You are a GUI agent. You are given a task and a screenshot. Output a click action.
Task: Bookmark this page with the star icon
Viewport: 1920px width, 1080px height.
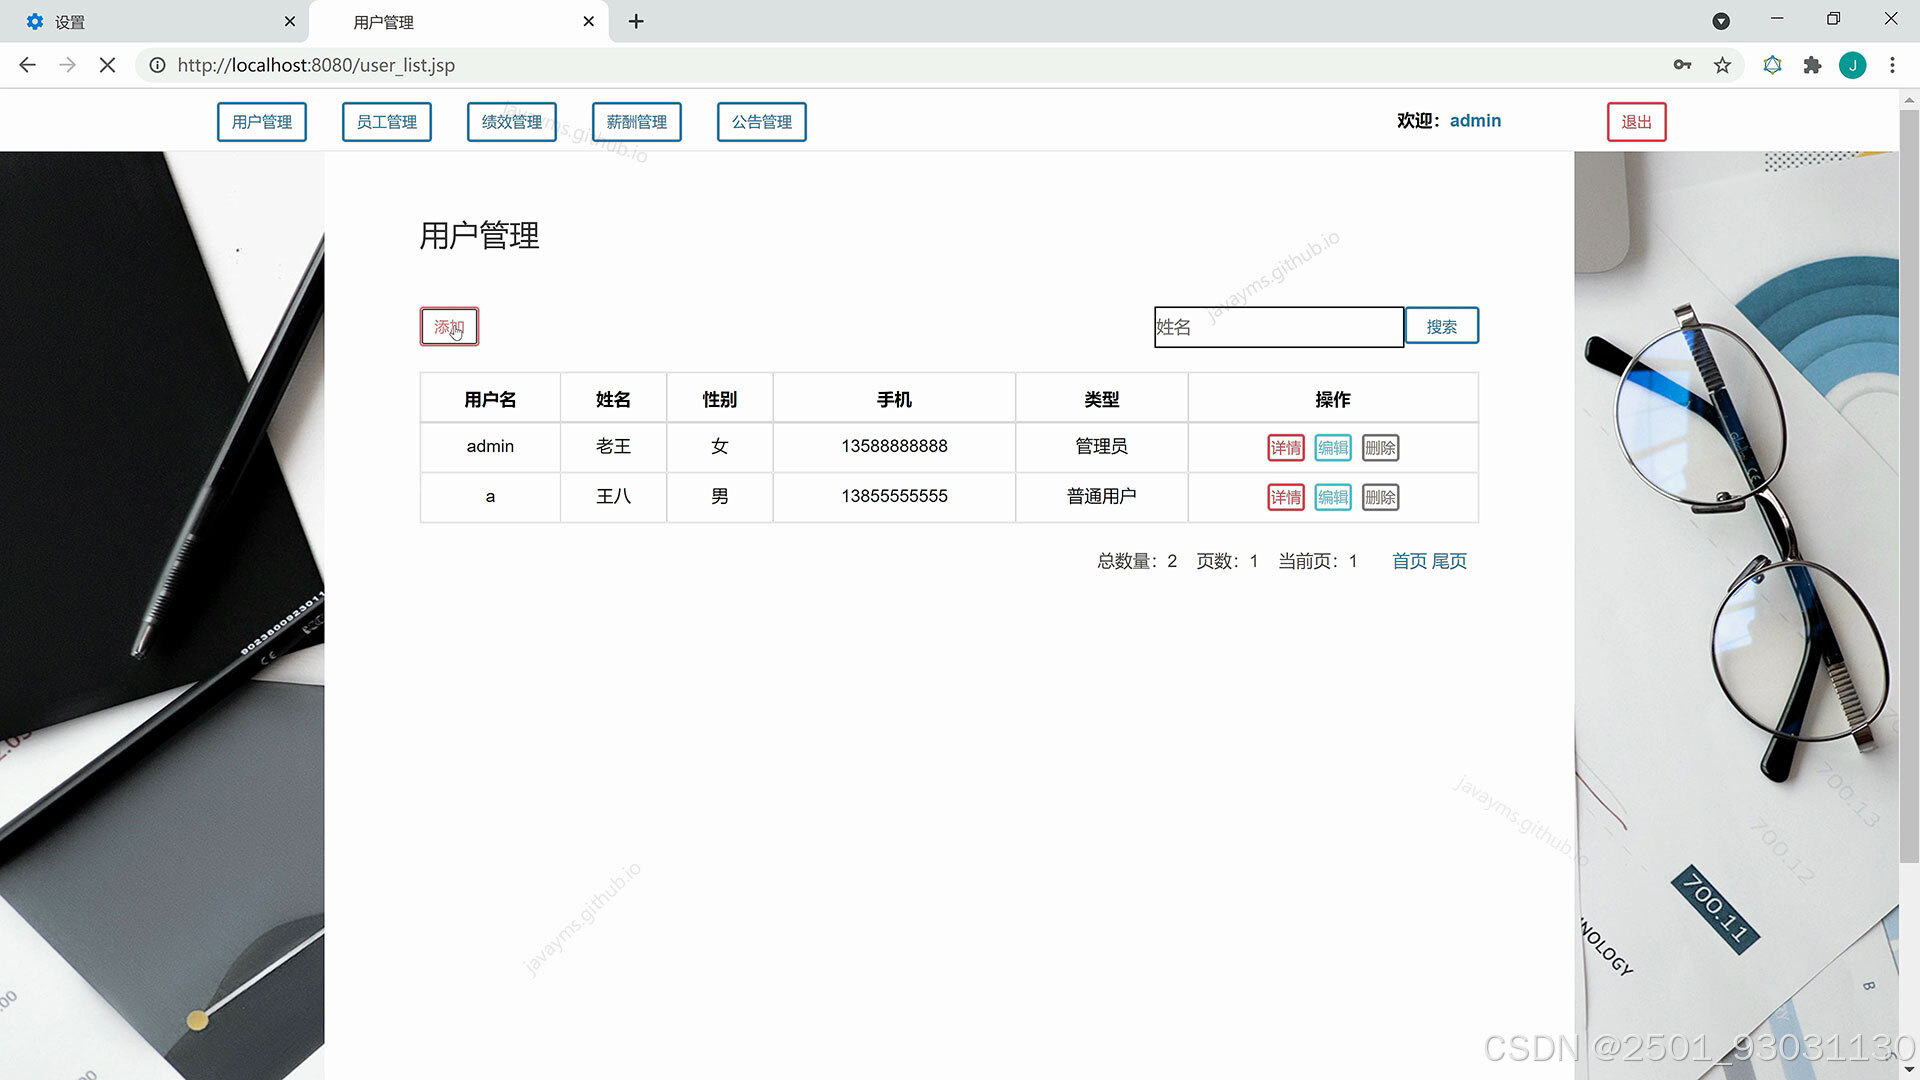[x=1722, y=65]
